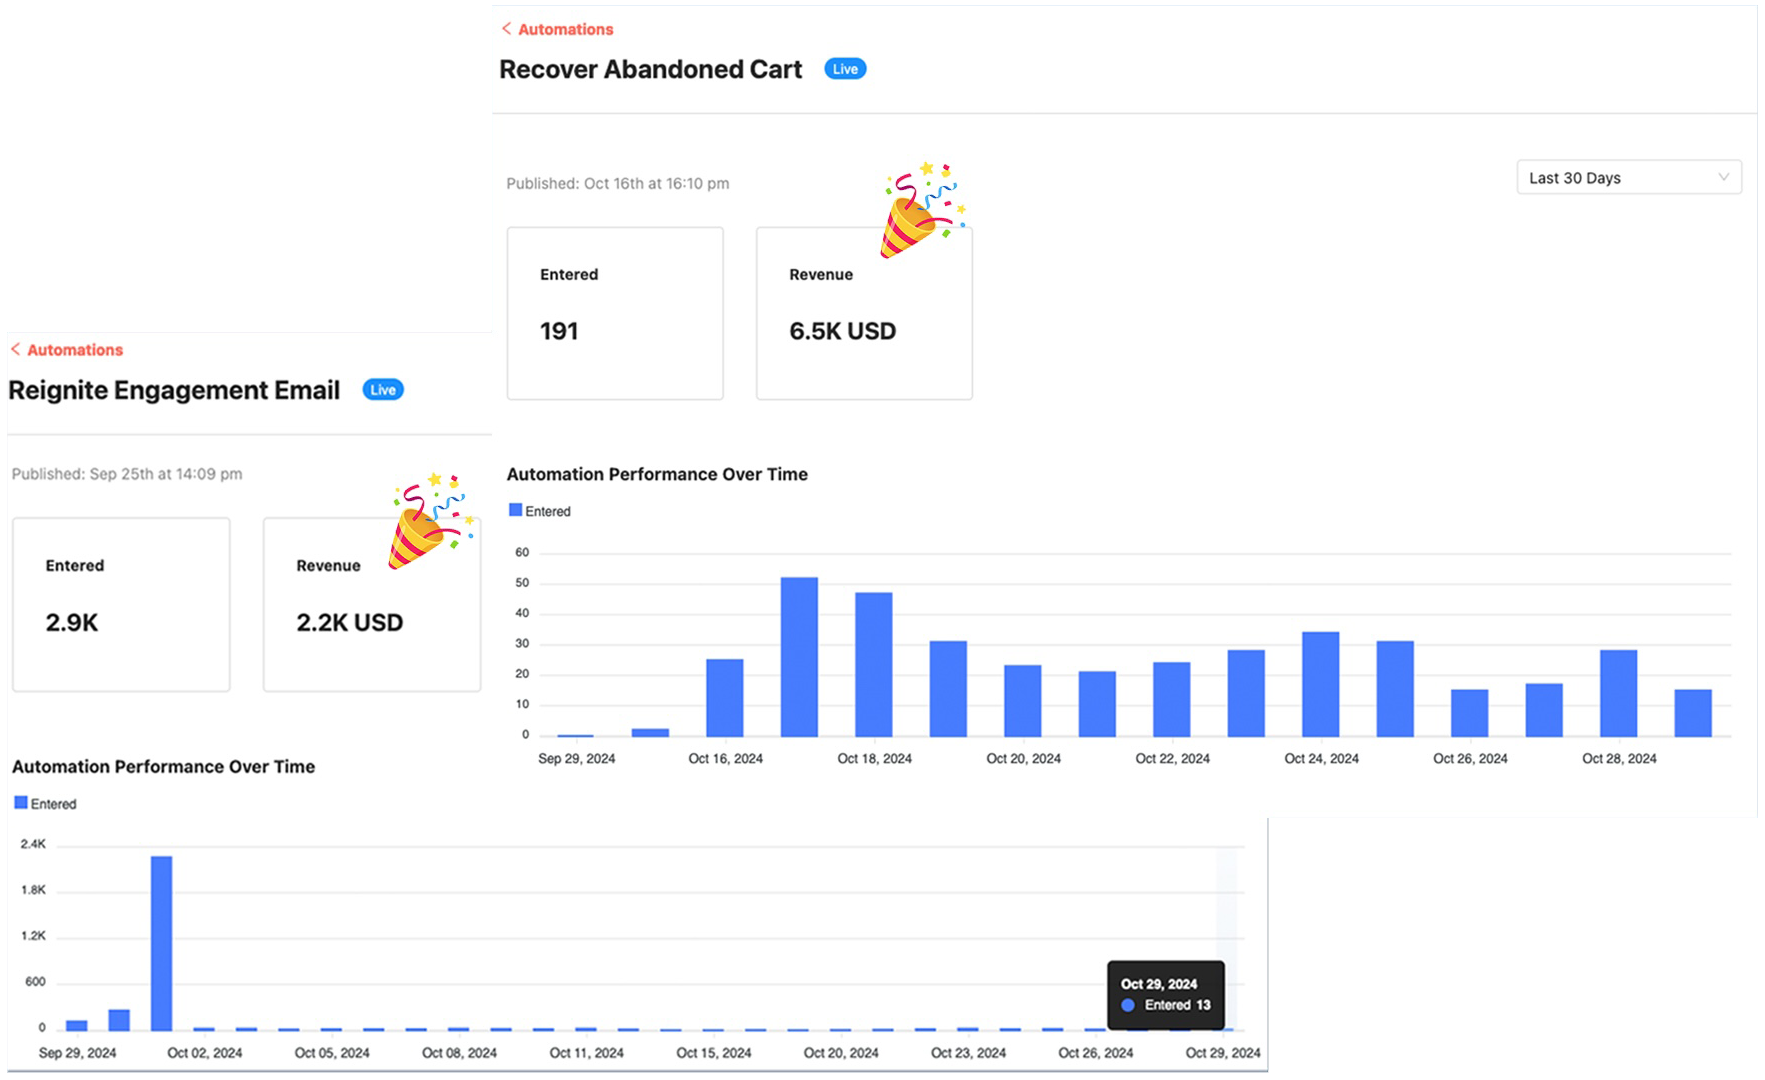This screenshot has width=1765, height=1080.
Task: Open the Last 30 Days dropdown
Action: click(x=1629, y=177)
